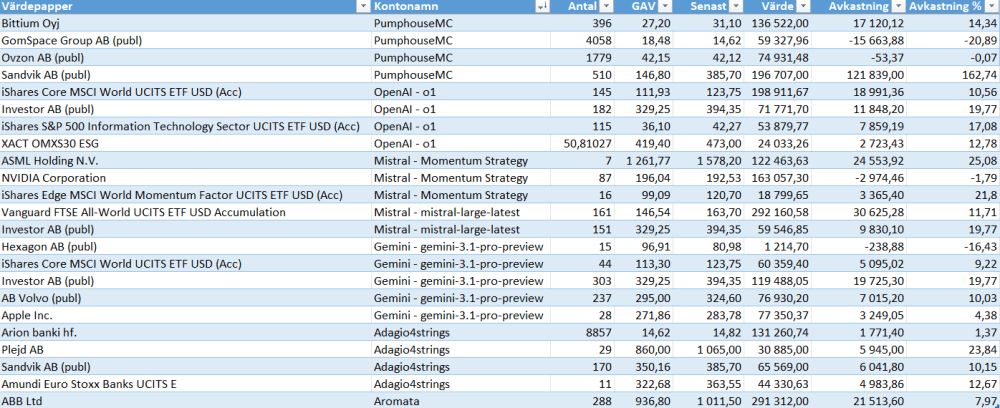
Task: Select the Avkastning % value 23,84
Action: (x=953, y=350)
